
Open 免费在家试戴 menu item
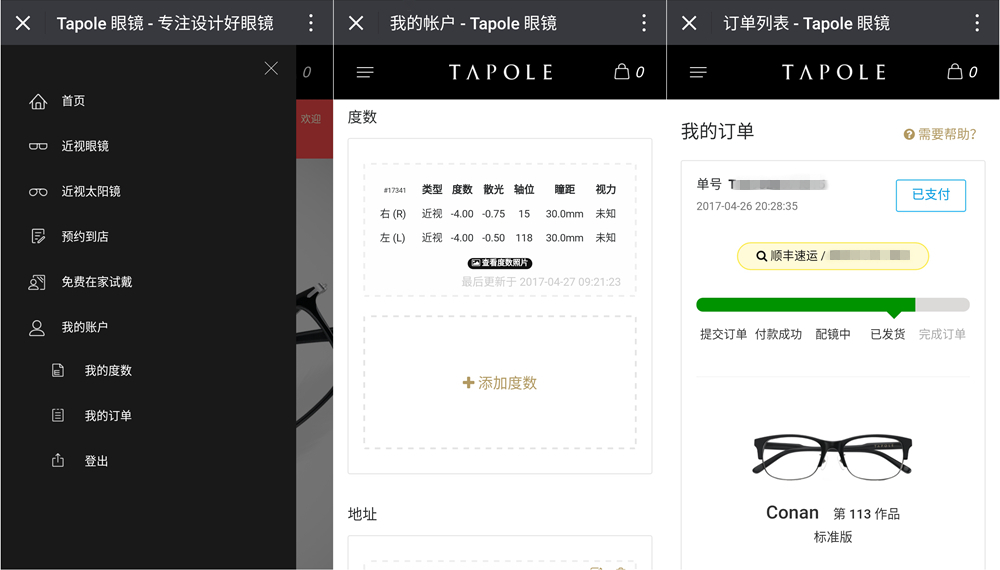[x=96, y=282]
